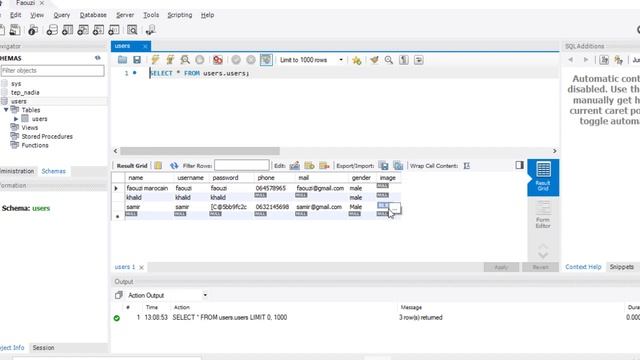This screenshot has height=360, width=640.
Task: Click import records icon
Action: pyautogui.click(x=398, y=166)
